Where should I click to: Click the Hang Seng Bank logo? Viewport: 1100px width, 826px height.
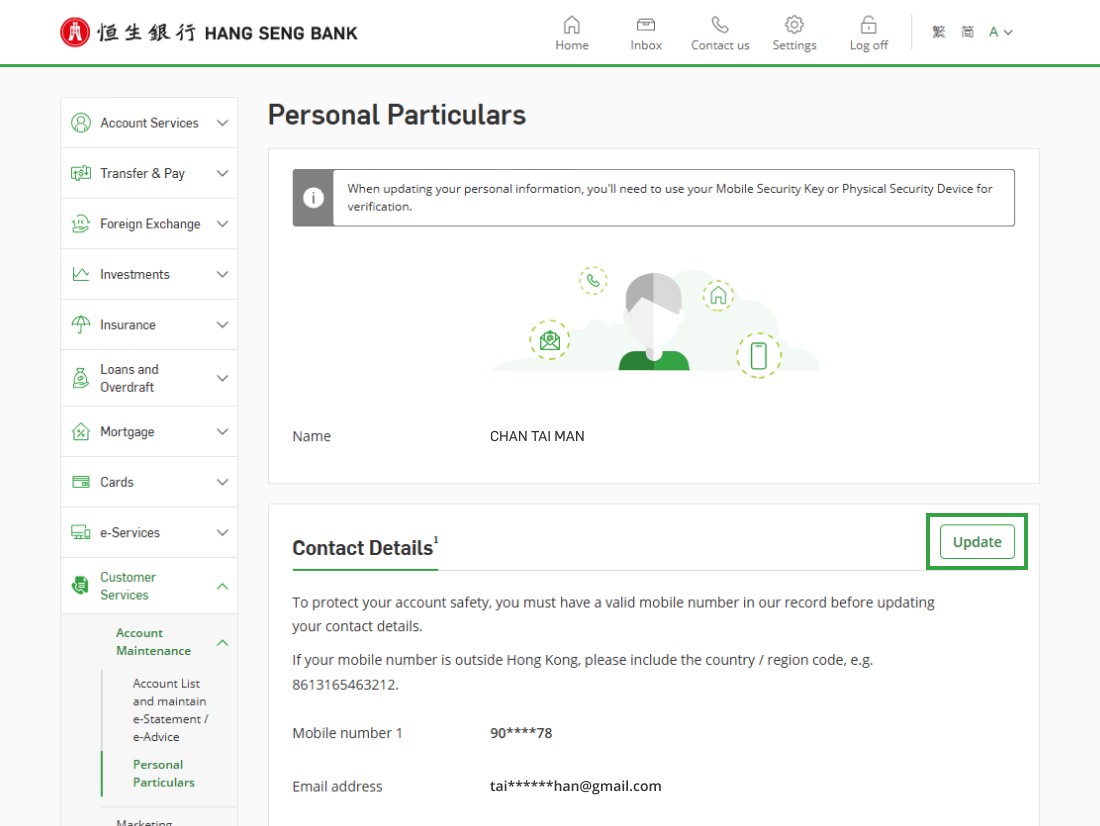(x=208, y=33)
